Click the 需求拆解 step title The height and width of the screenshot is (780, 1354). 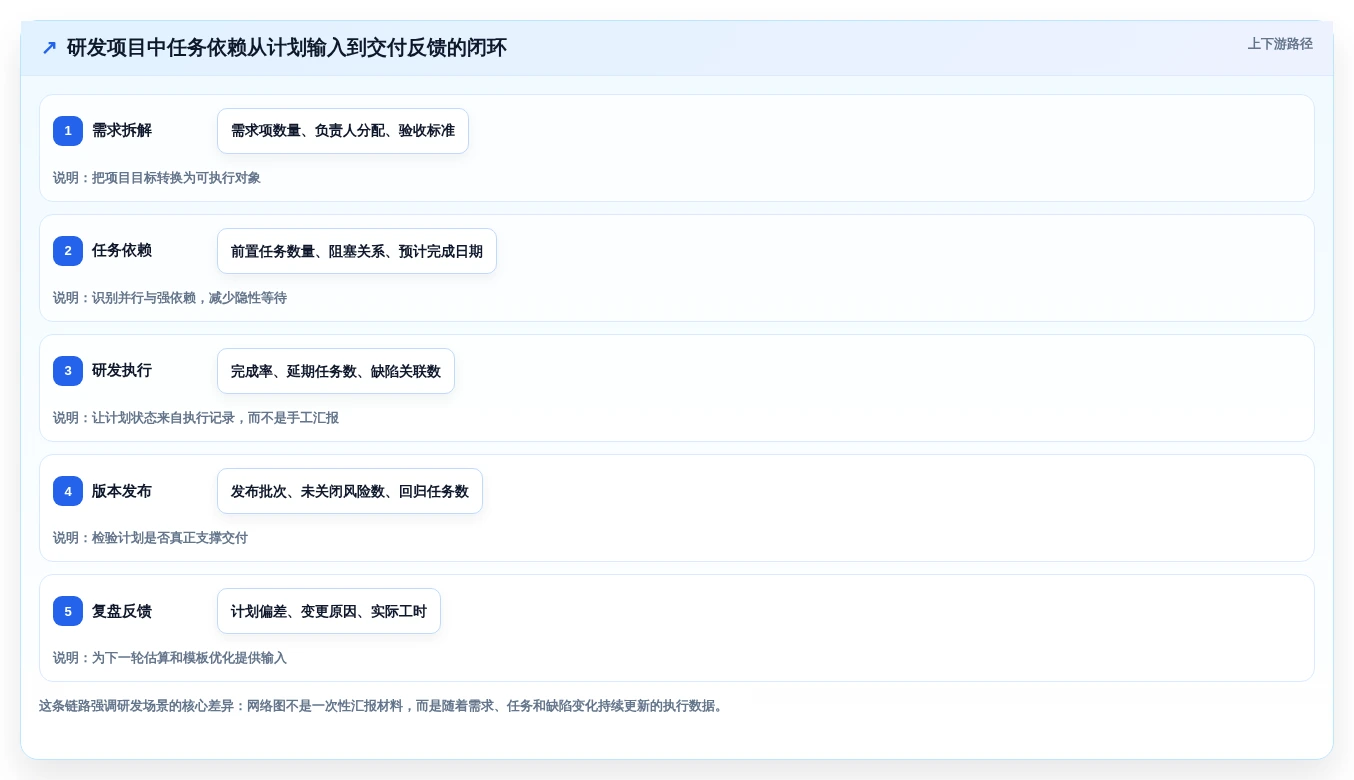point(122,131)
